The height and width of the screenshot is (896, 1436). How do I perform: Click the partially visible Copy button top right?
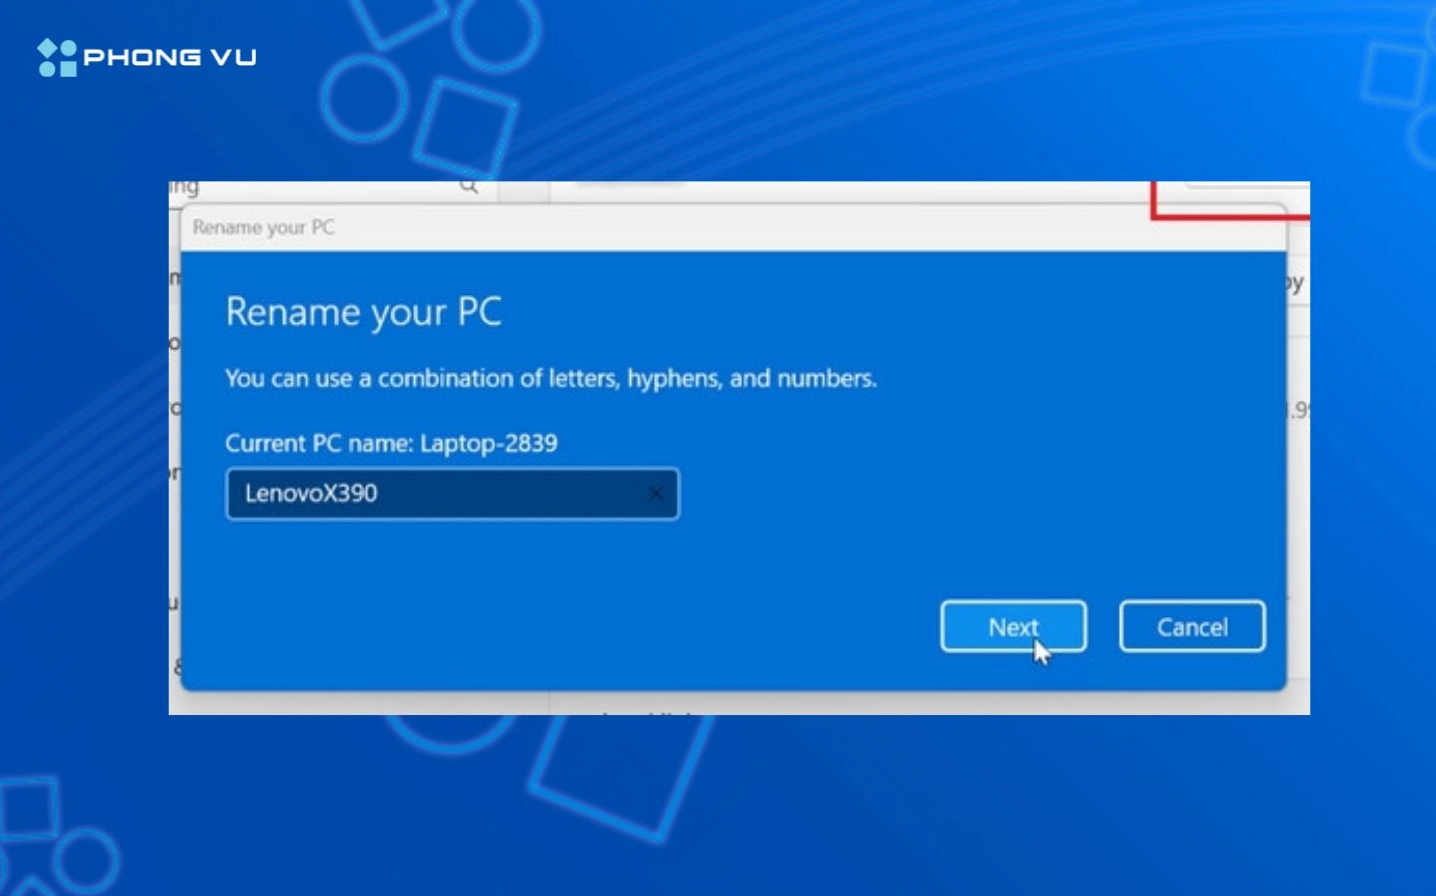point(1296,284)
